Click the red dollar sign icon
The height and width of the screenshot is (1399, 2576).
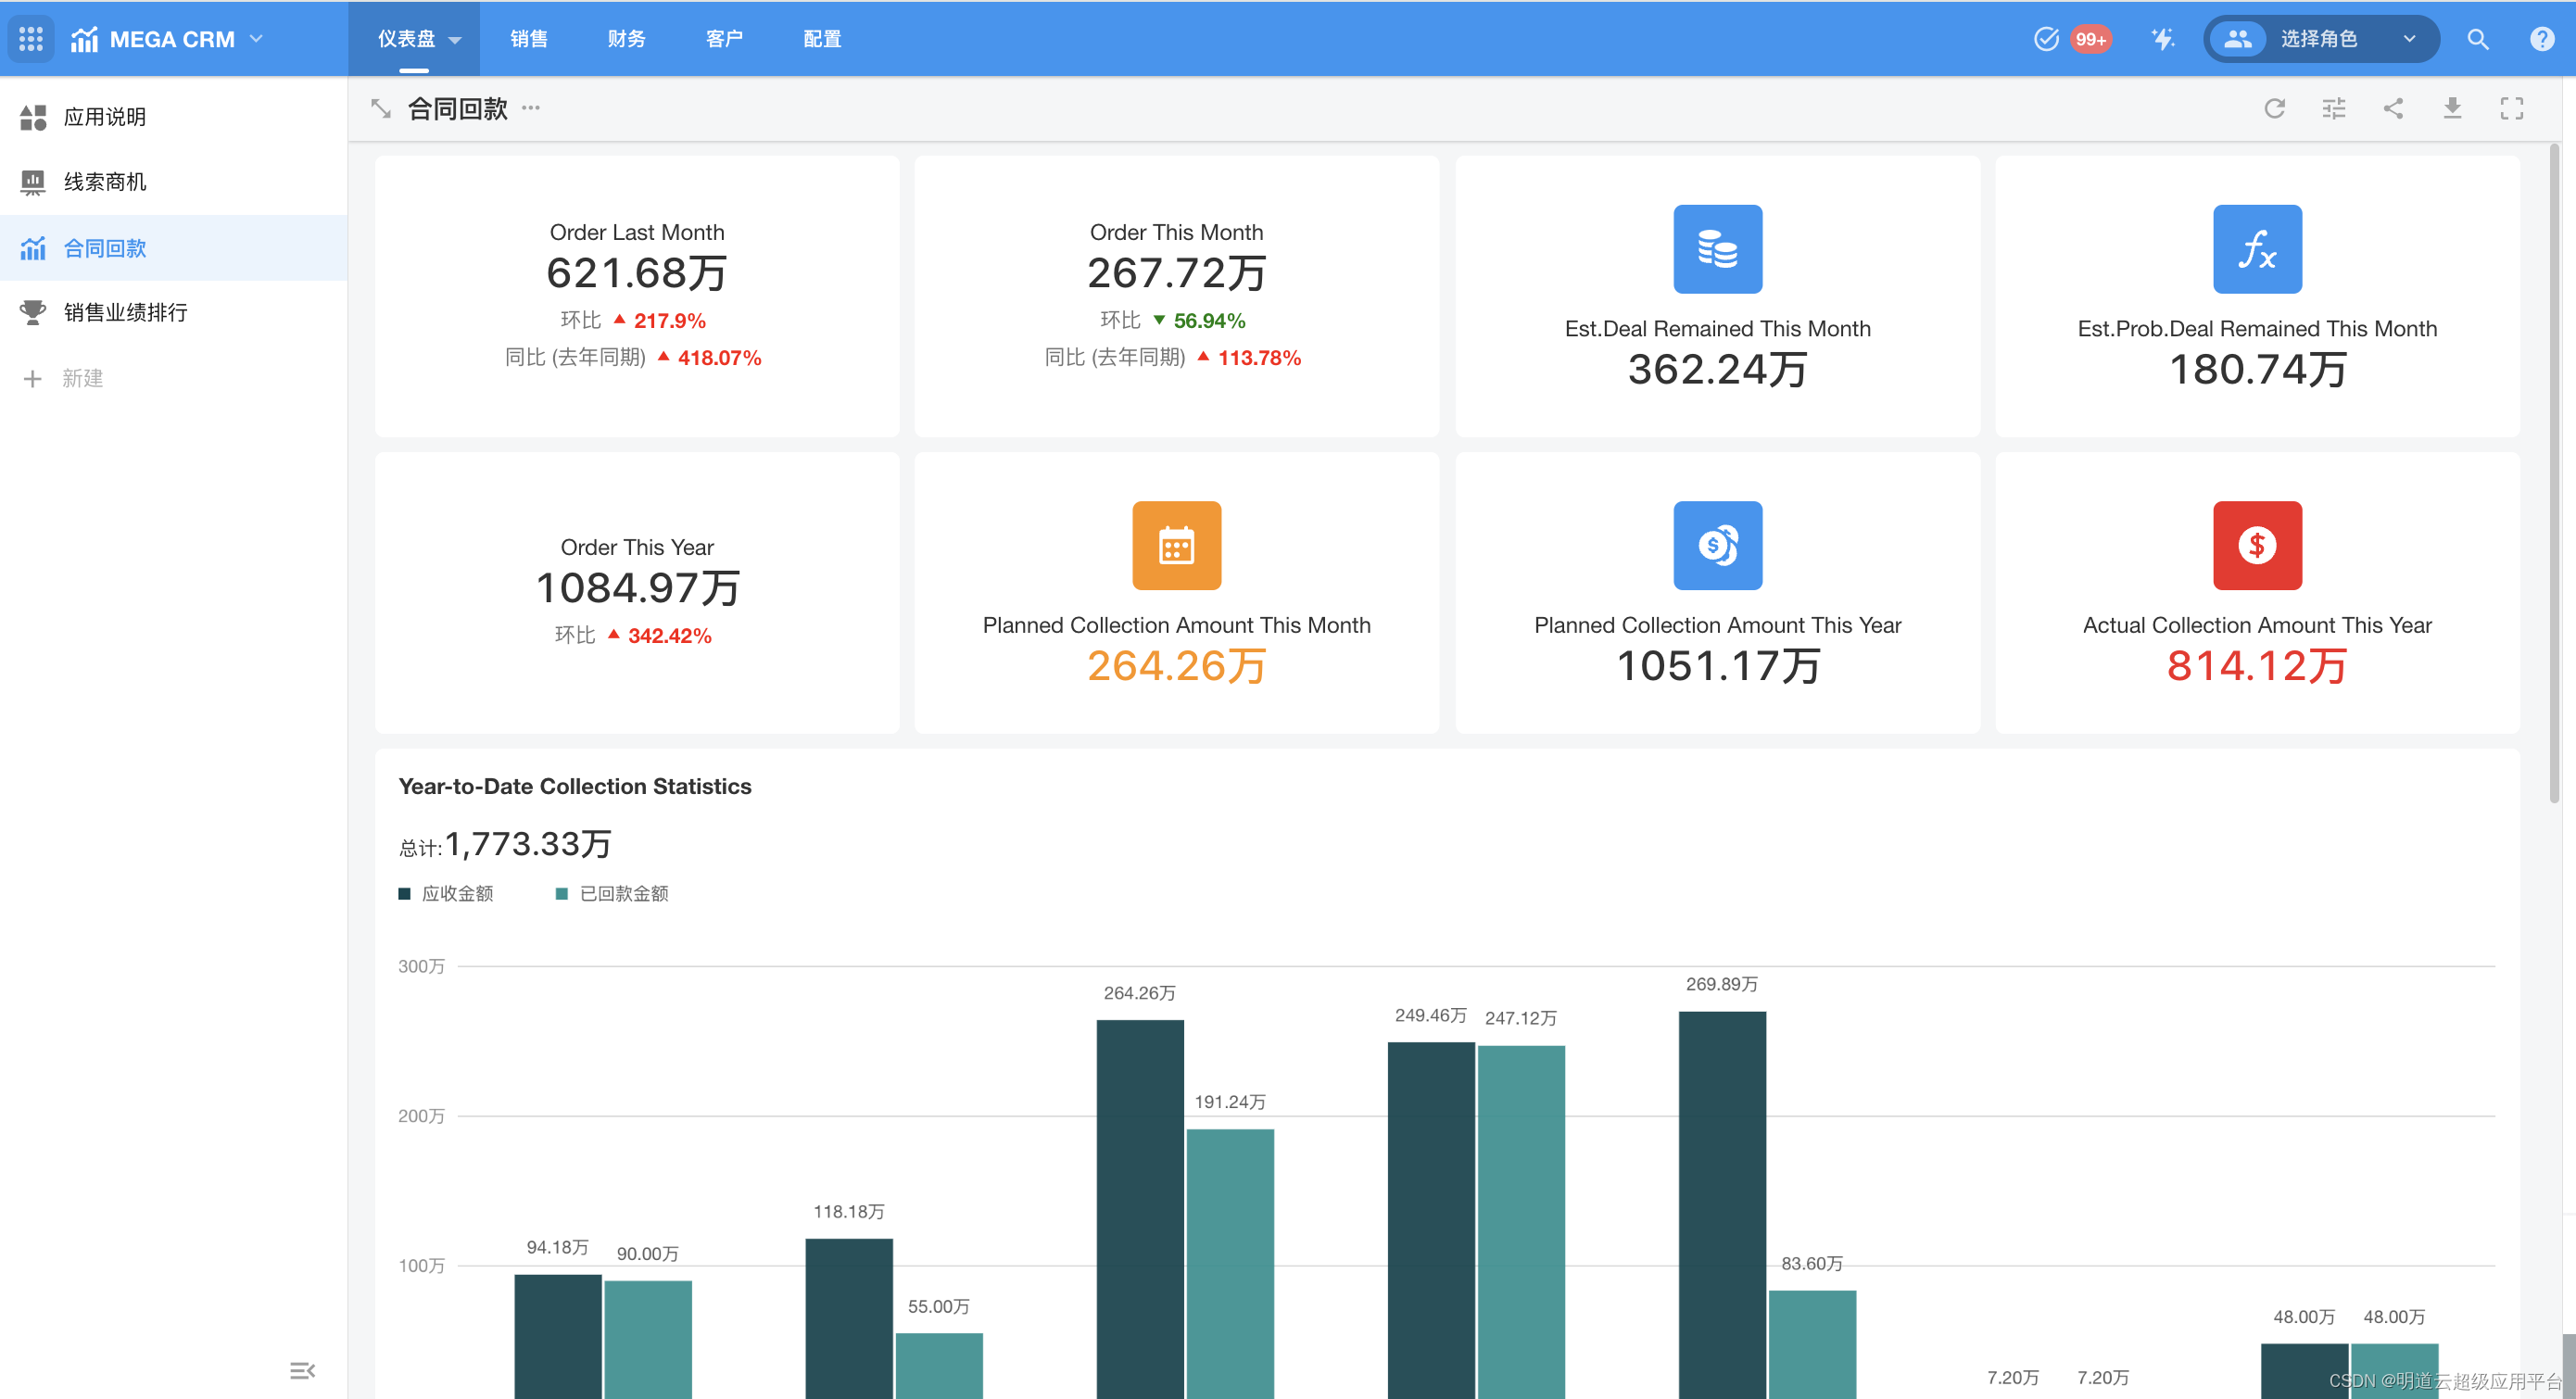2257,545
